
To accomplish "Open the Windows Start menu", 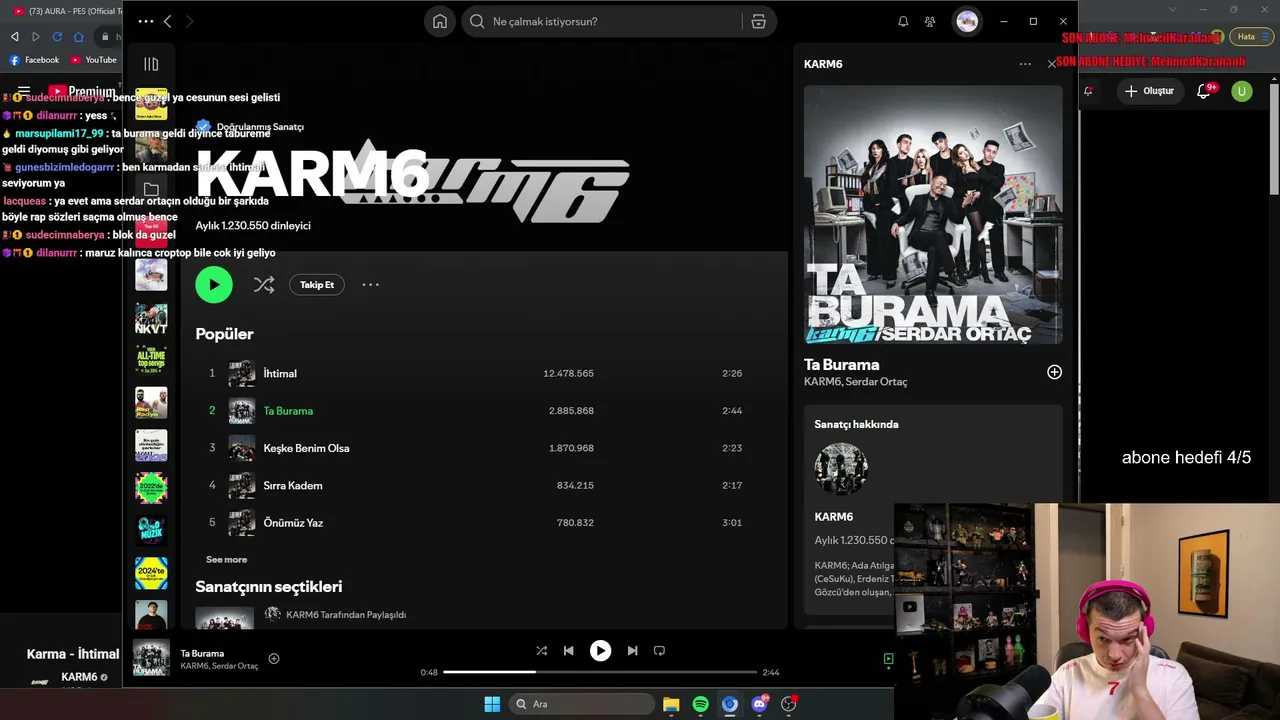I will click(492, 704).
